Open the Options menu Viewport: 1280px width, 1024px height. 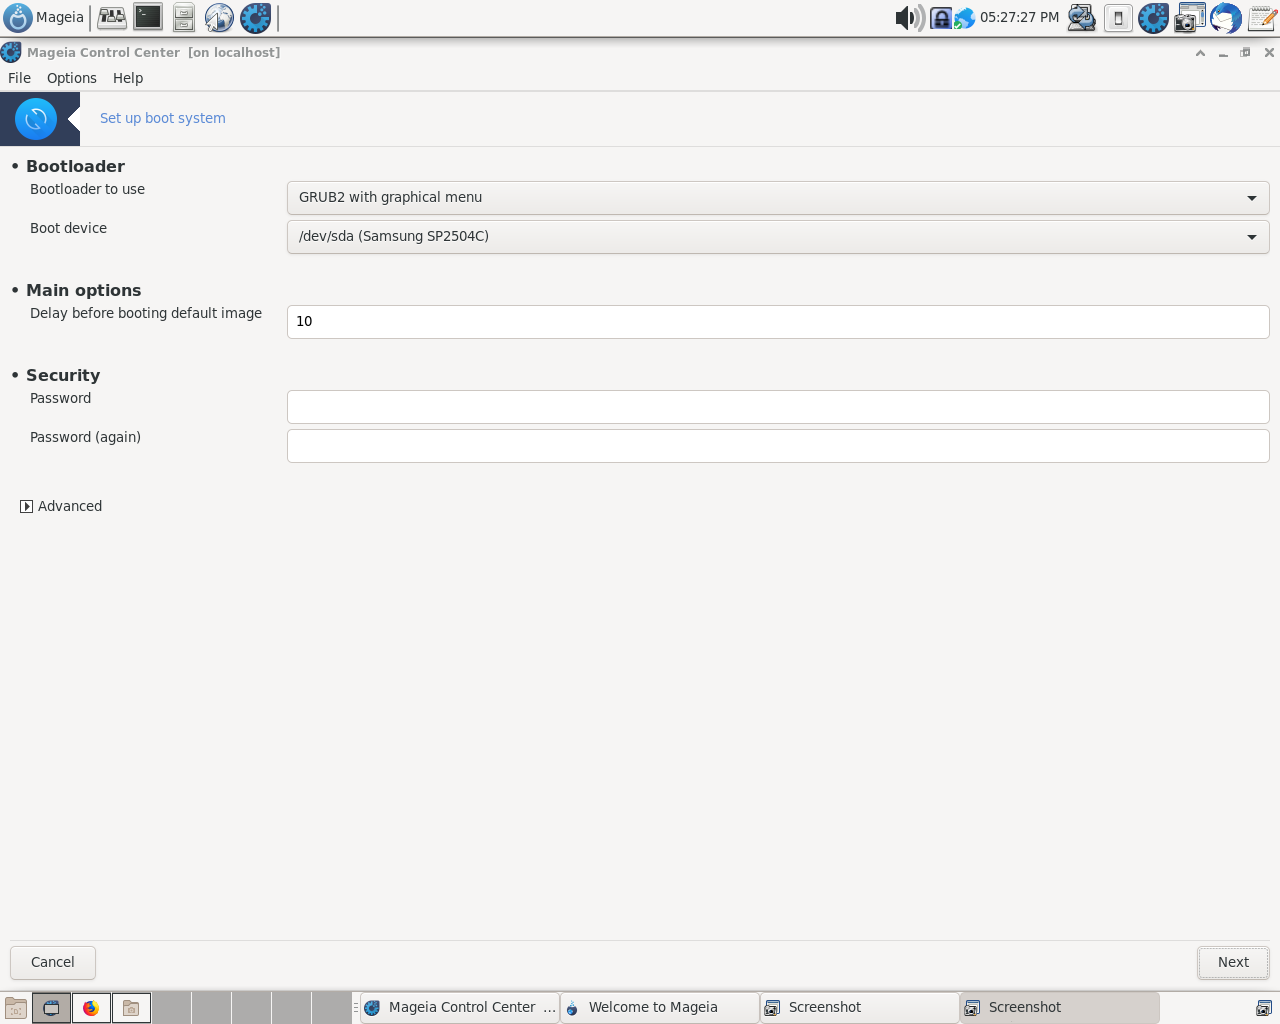tap(72, 78)
